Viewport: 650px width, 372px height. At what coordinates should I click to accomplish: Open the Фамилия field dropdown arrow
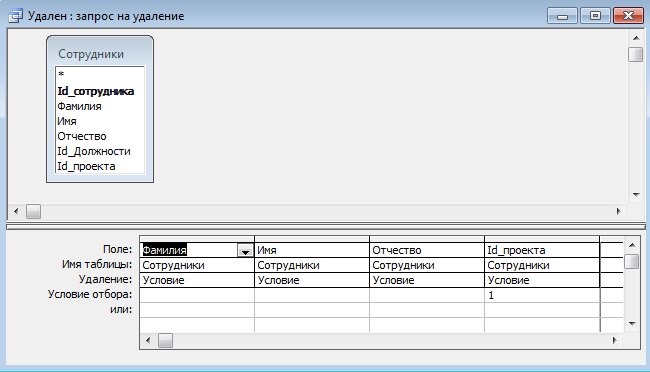245,250
